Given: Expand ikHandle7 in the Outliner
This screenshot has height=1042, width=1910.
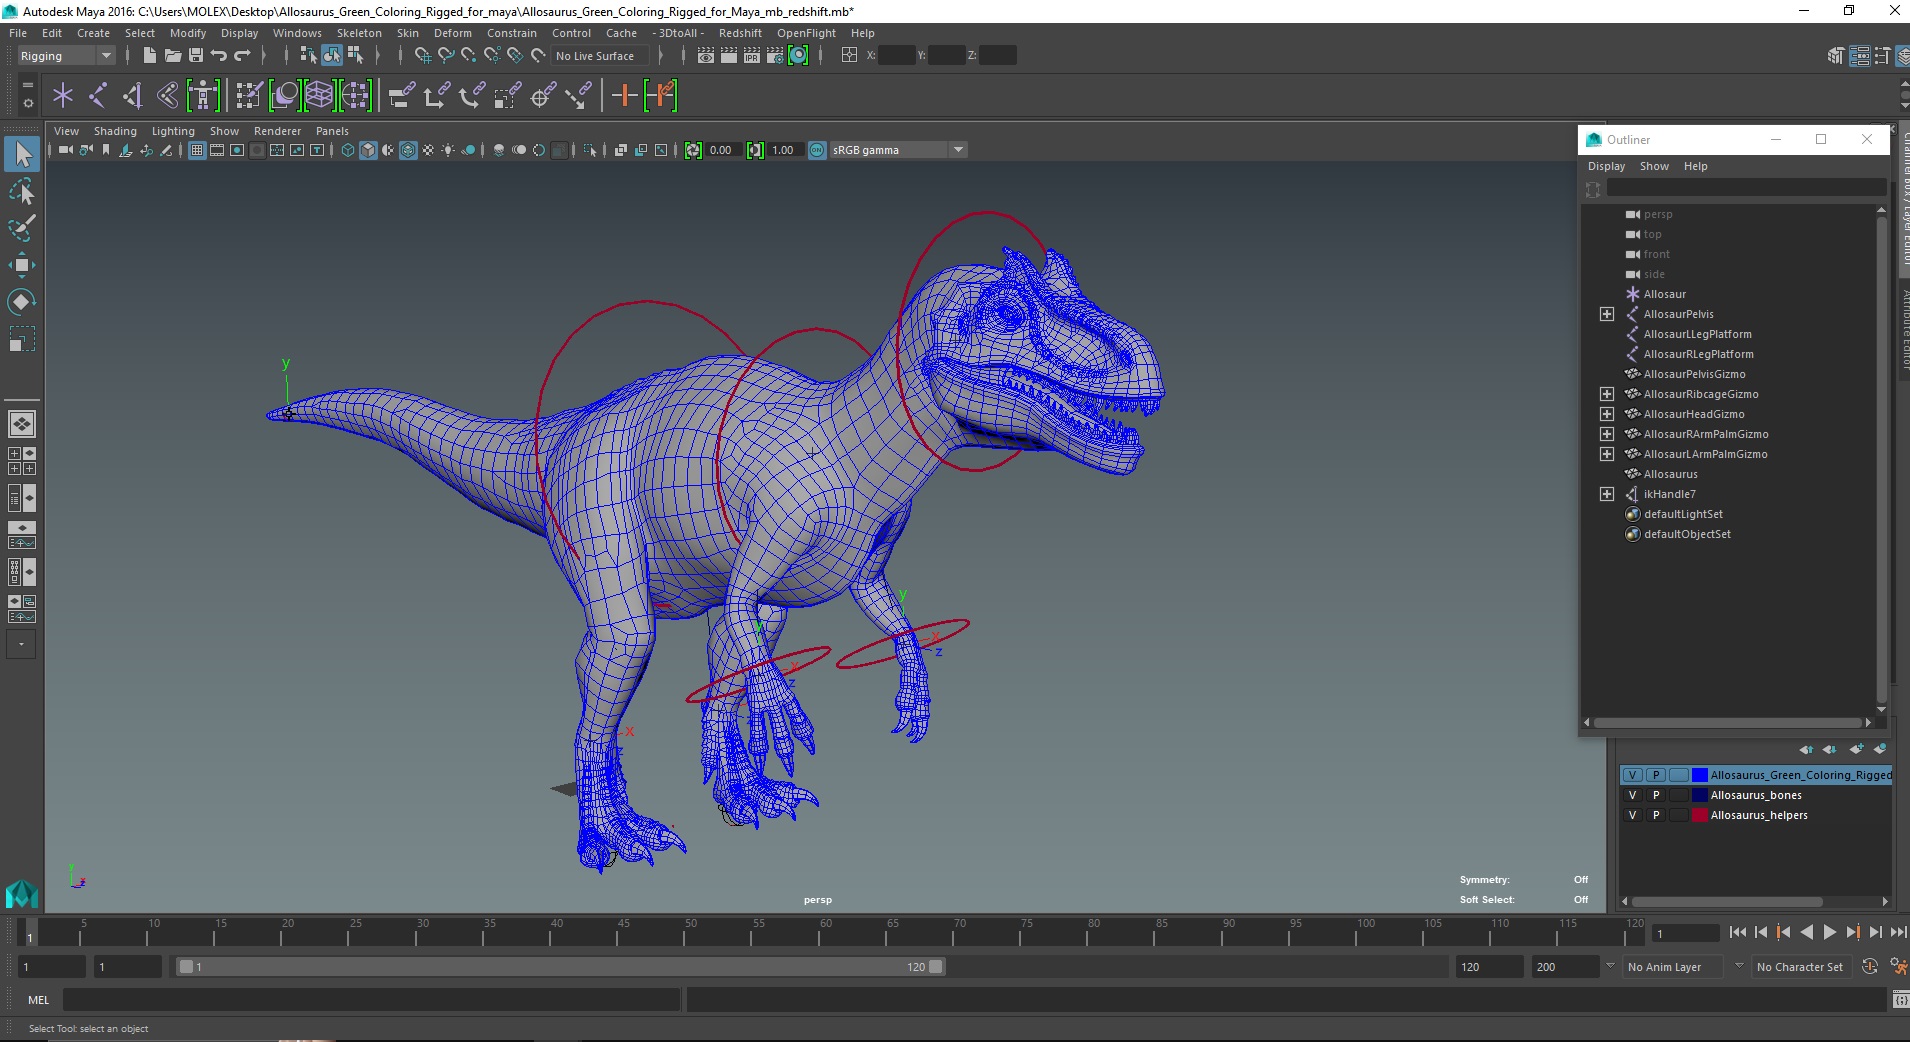Looking at the screenshot, I should coord(1607,494).
